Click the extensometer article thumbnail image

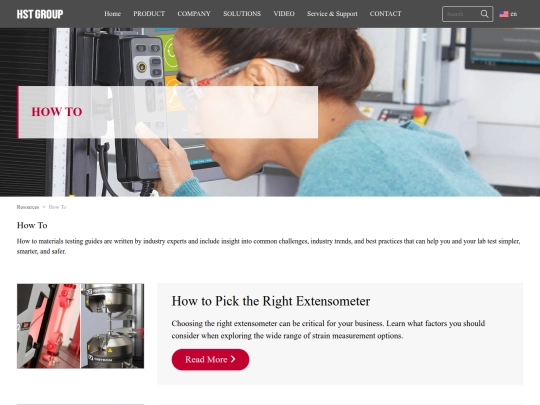pos(81,326)
